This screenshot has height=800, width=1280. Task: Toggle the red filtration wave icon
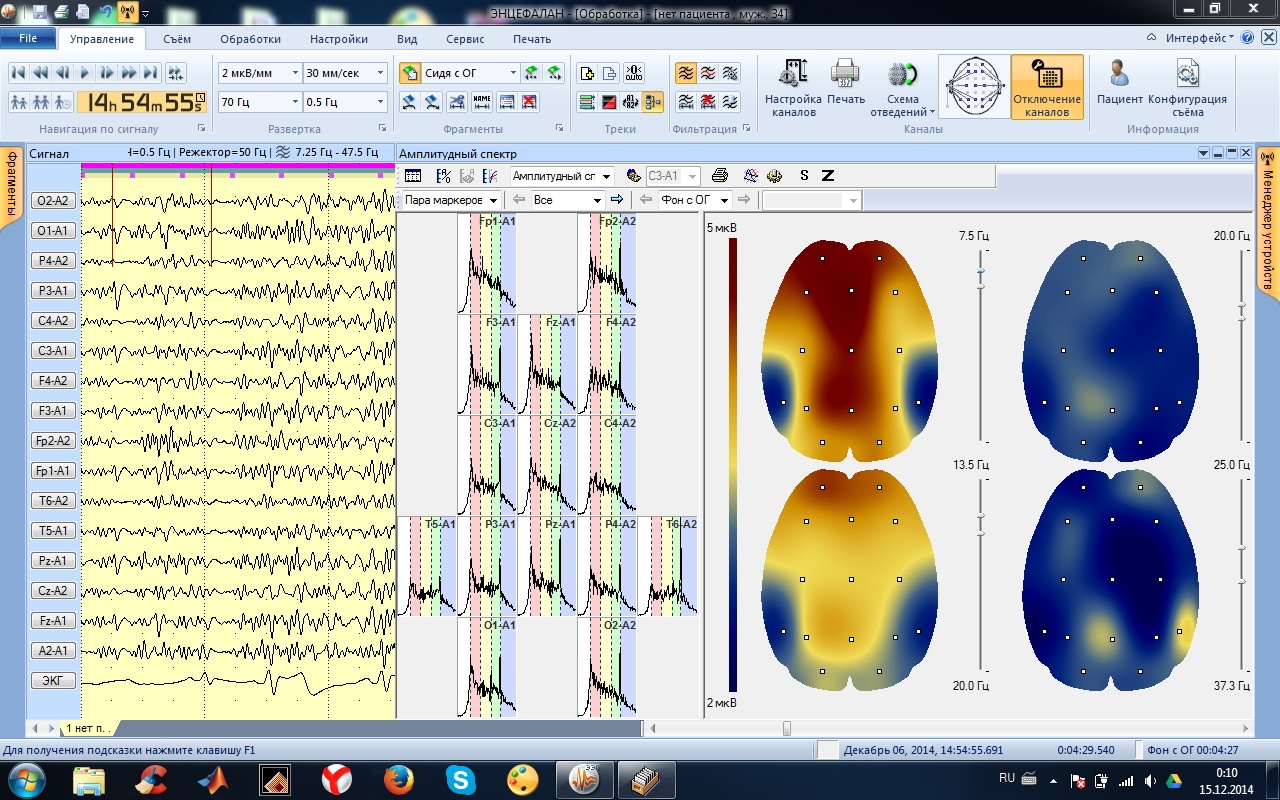pyautogui.click(x=708, y=73)
